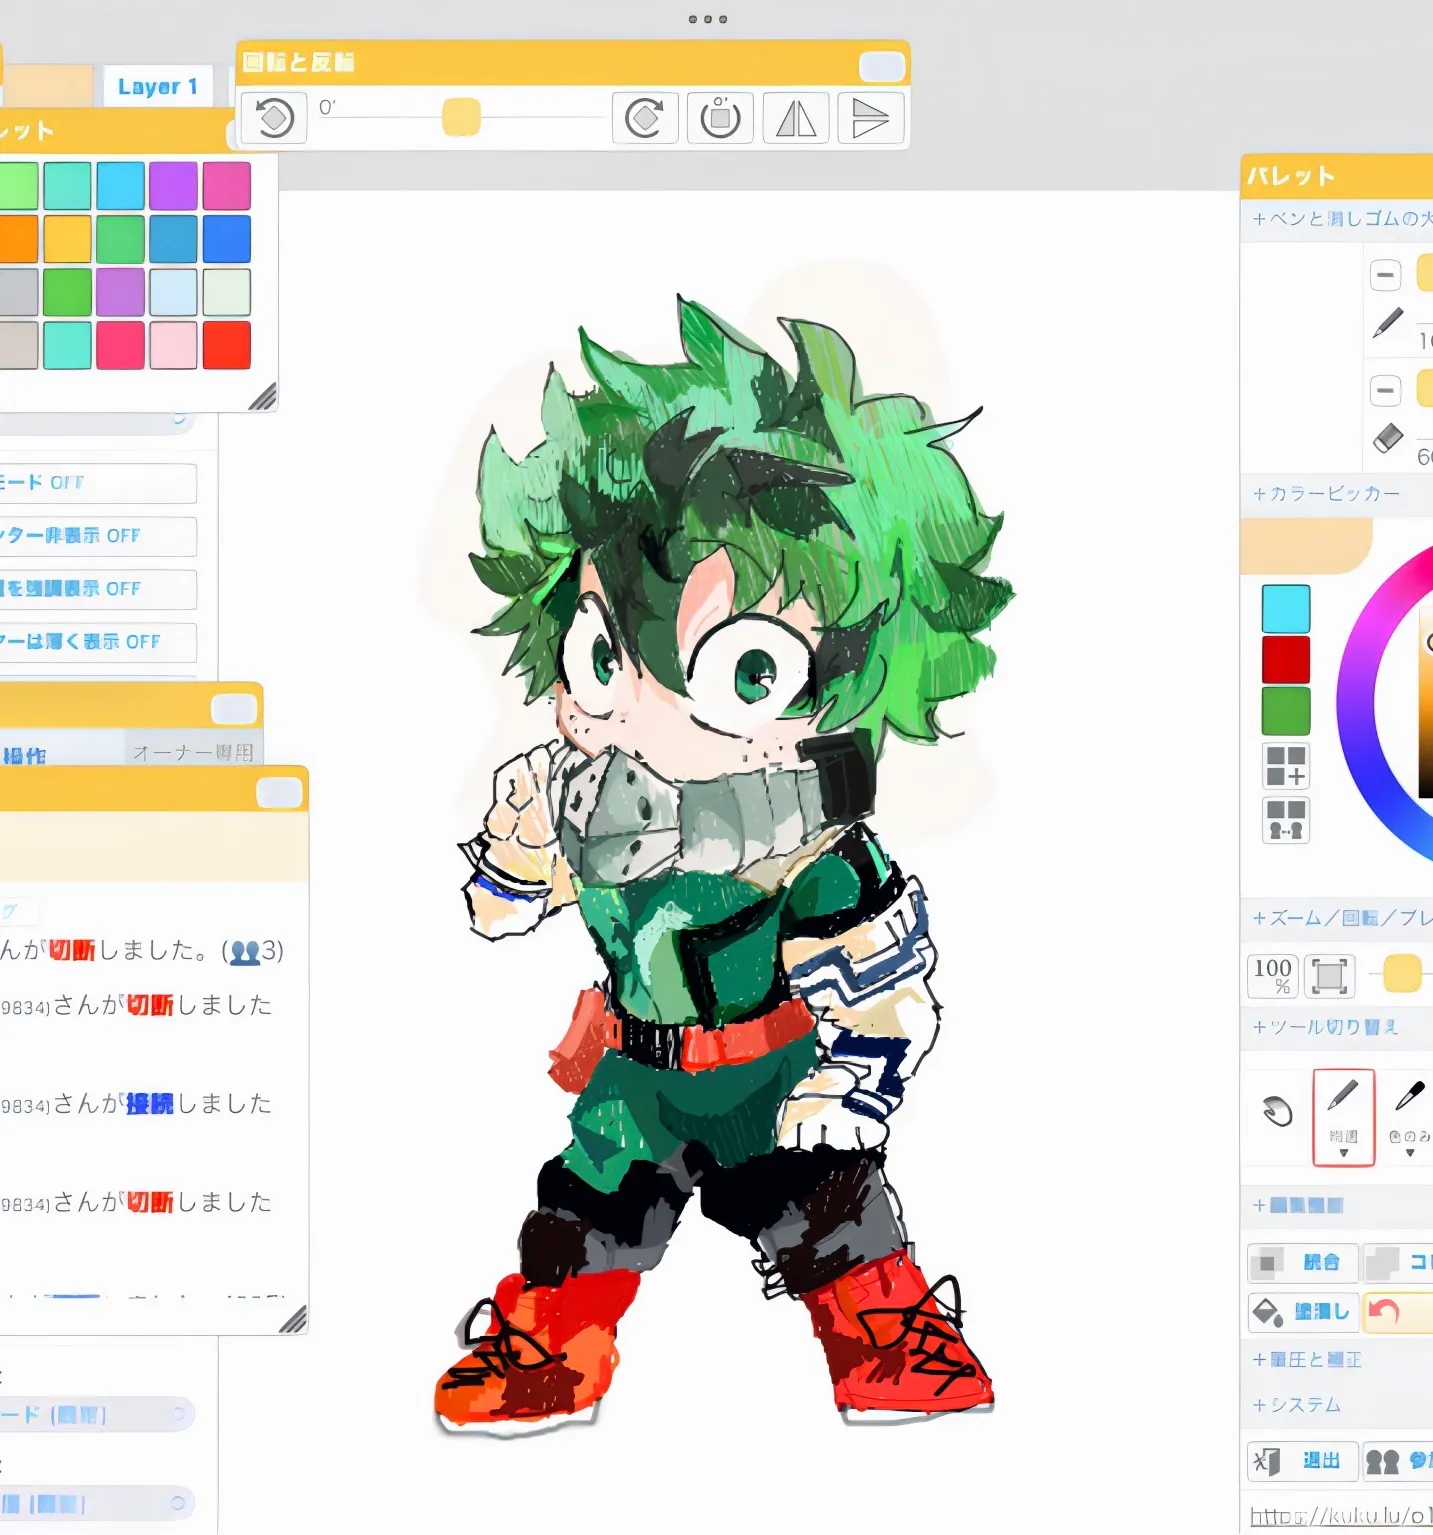This screenshot has width=1433, height=1535.
Task: Collapse the operation panel with オーナー tab
Action: tap(234, 710)
